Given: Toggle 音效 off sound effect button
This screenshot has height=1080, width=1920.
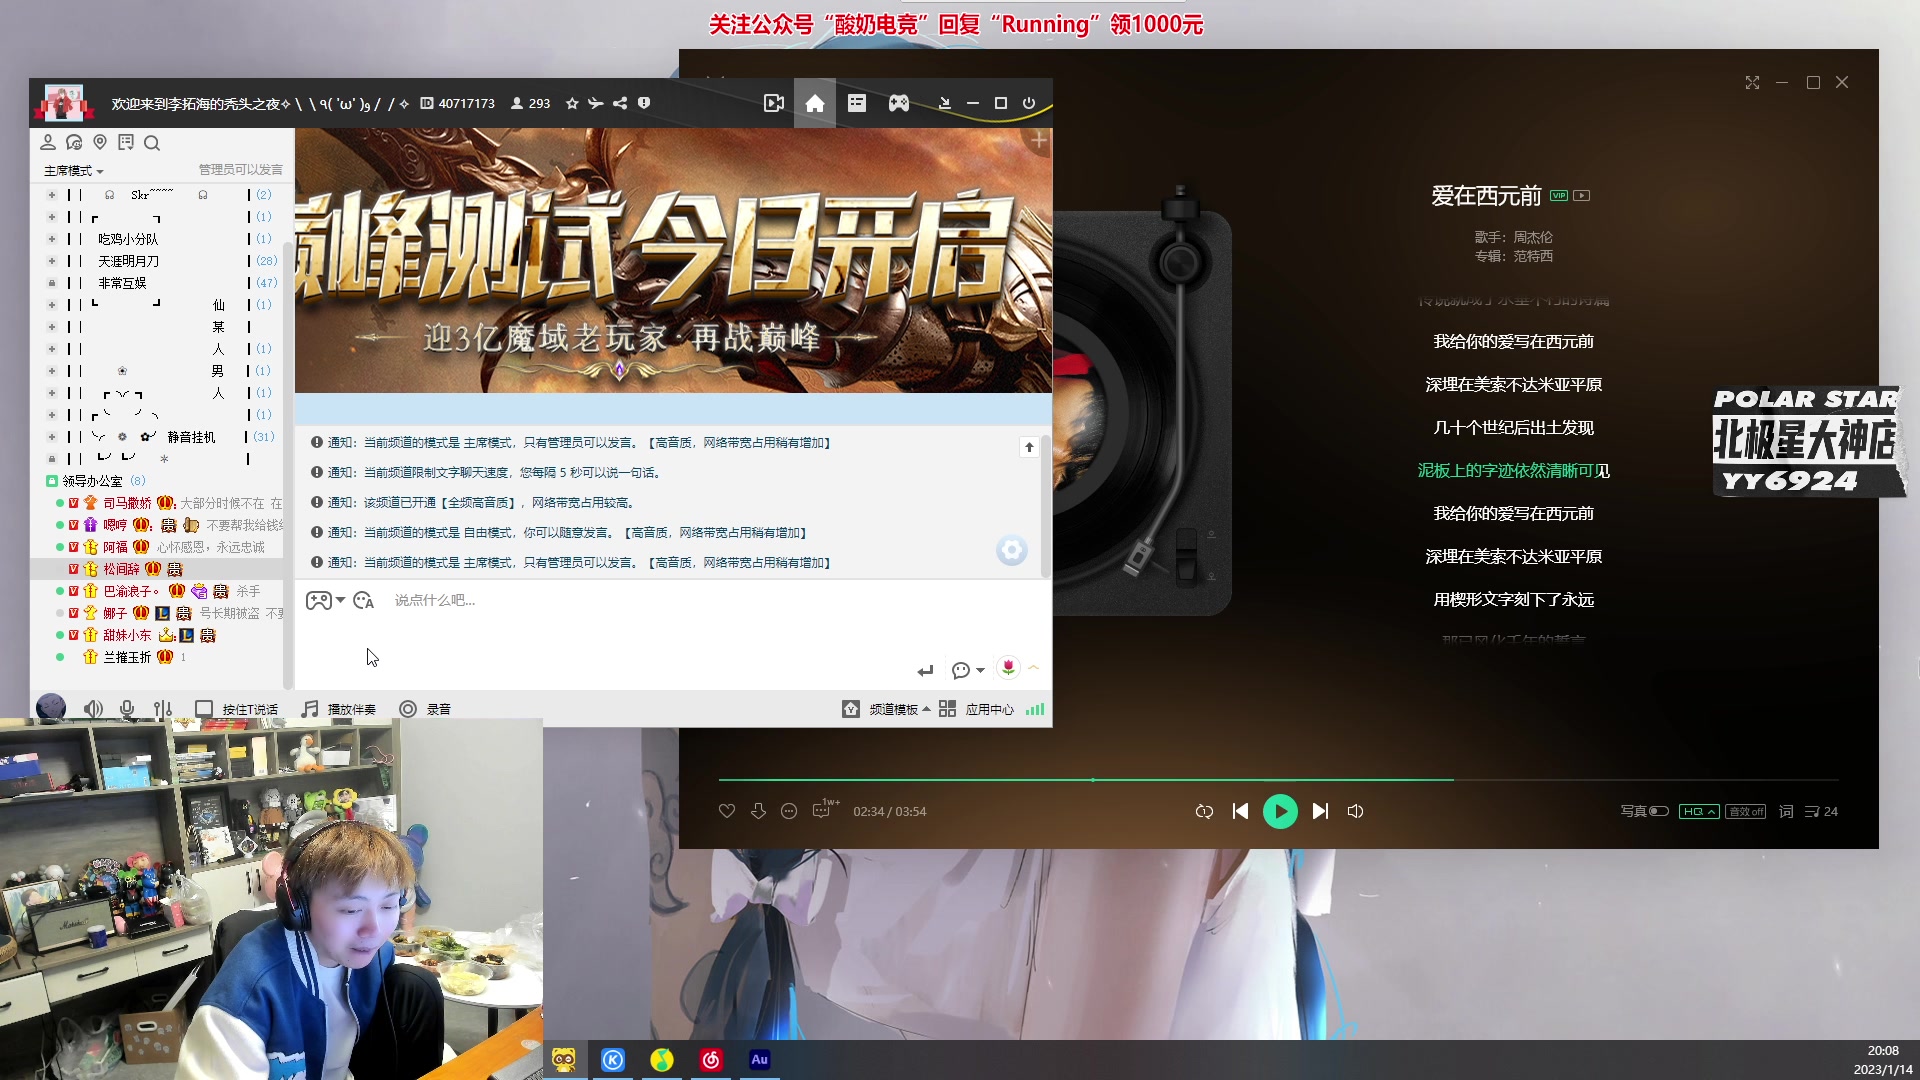Looking at the screenshot, I should point(1745,811).
